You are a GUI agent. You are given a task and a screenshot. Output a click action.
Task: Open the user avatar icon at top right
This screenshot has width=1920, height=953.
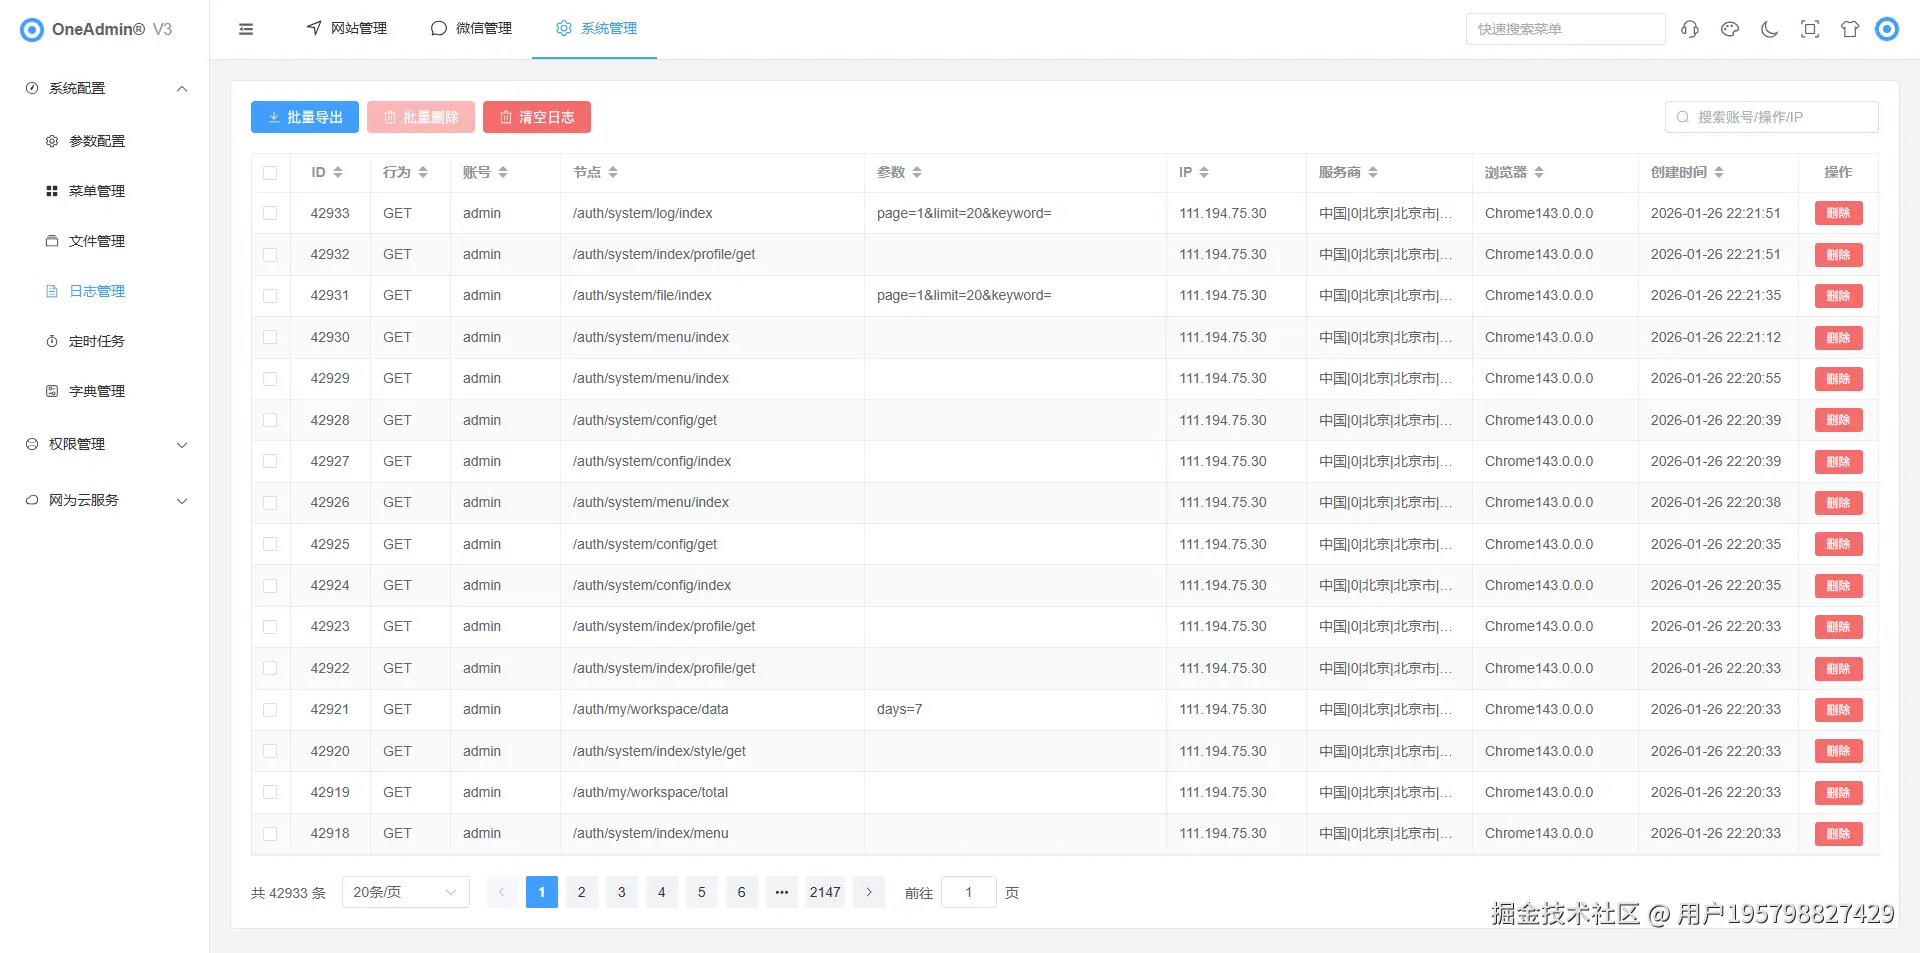tap(1887, 29)
